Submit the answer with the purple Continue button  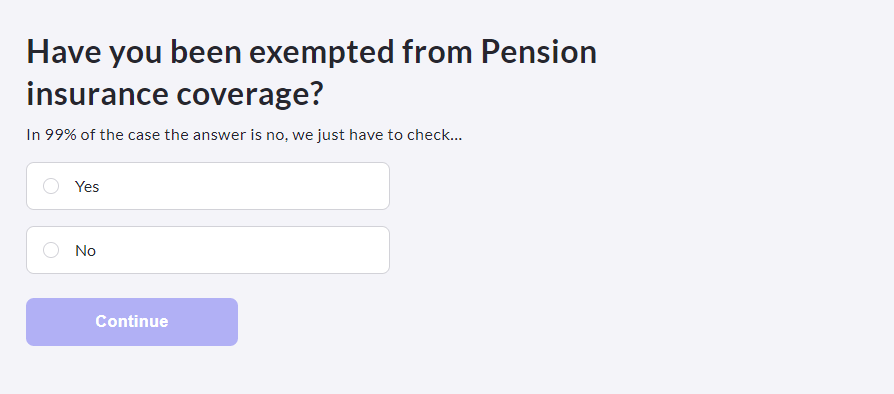(132, 322)
